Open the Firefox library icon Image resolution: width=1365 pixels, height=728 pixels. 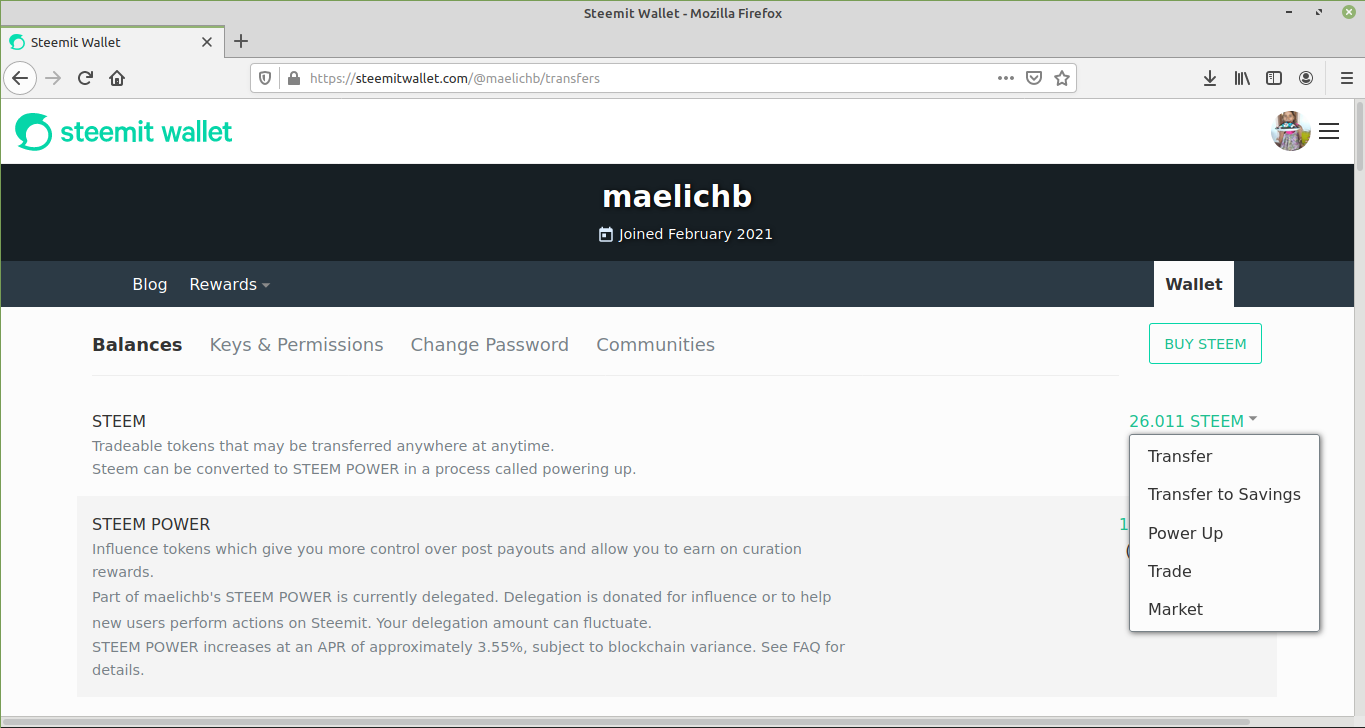(1242, 78)
